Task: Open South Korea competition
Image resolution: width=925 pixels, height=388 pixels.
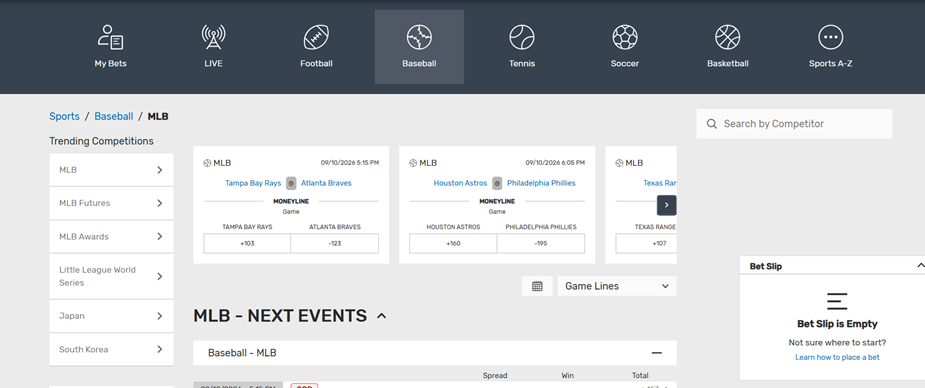Action: [x=111, y=349]
